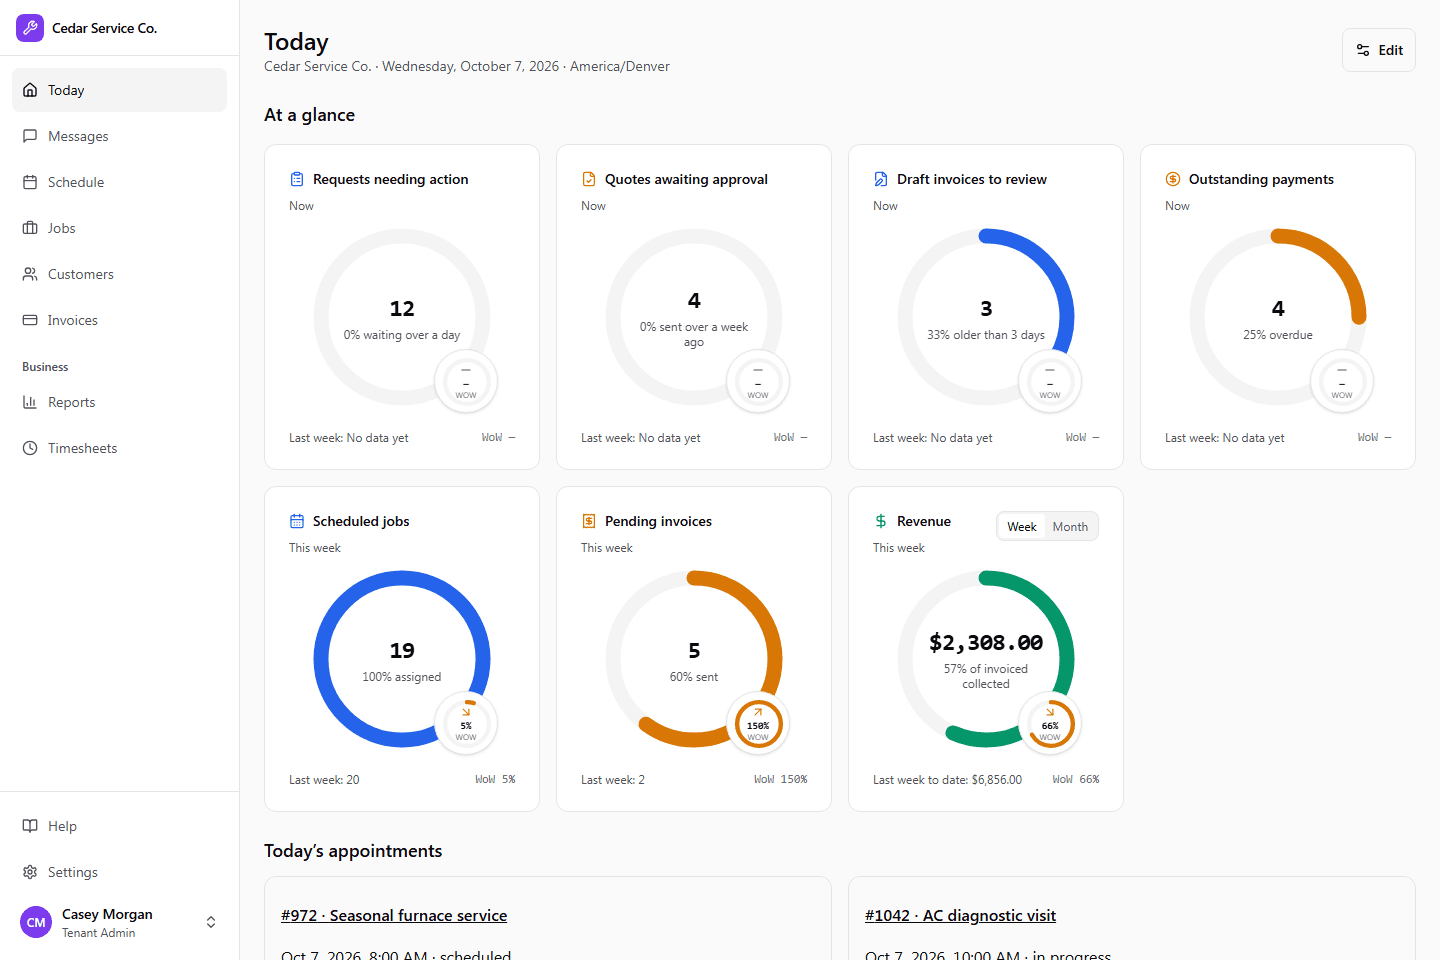1440x960 pixels.
Task: Click the Draft invoices to review icon
Action: click(x=881, y=179)
